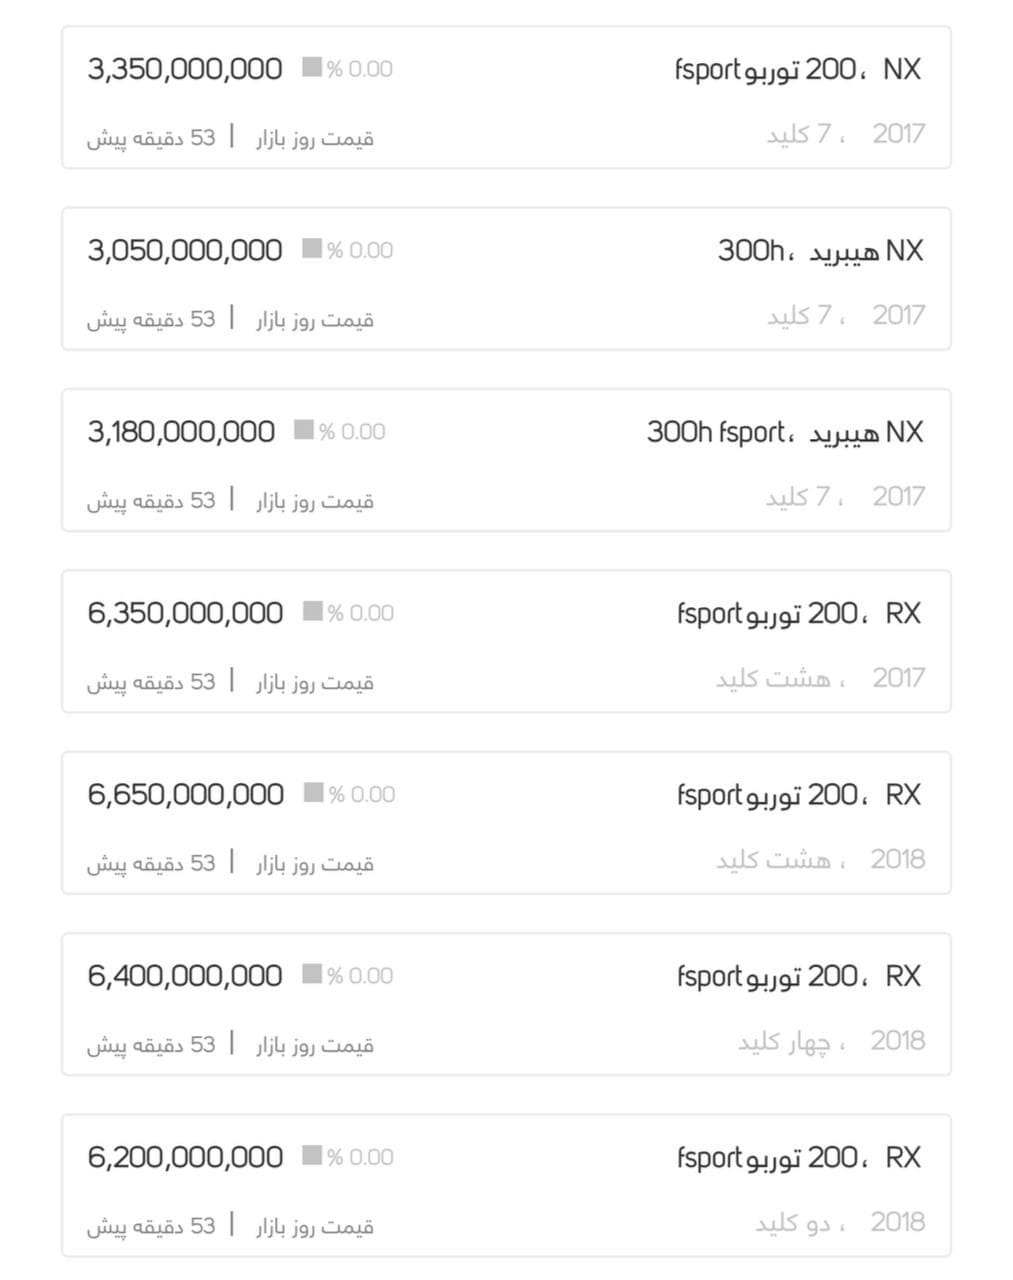1013x1280 pixels.
Task: Open the NX 200 turbo fsport listing title
Action: [798, 70]
